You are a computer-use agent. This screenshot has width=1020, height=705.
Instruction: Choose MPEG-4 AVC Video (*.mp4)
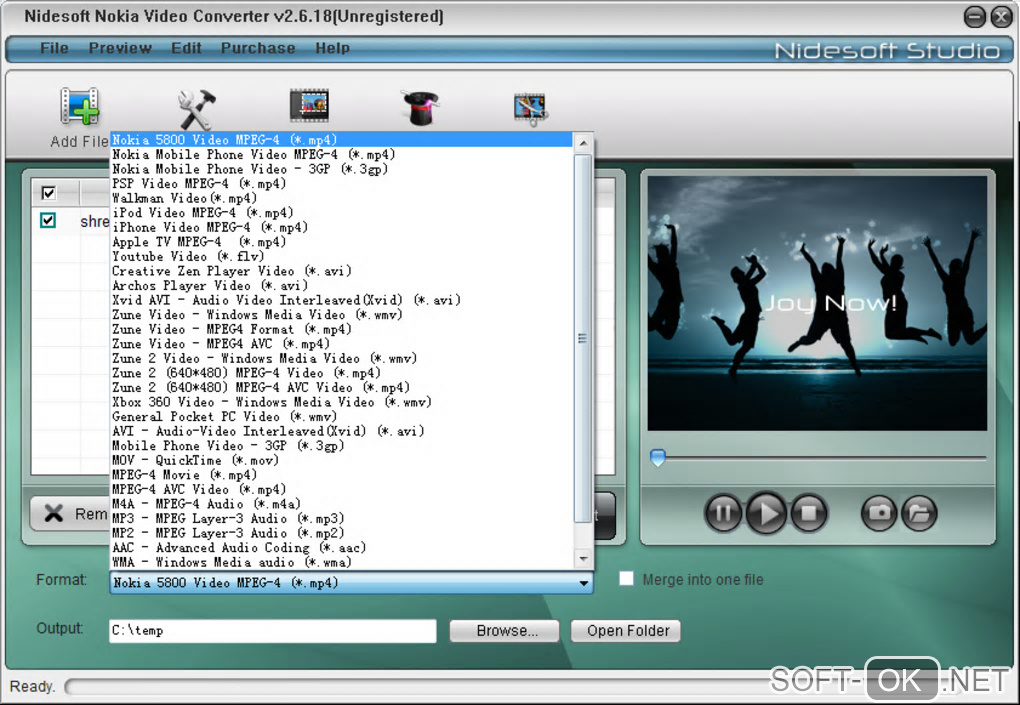(x=342, y=489)
